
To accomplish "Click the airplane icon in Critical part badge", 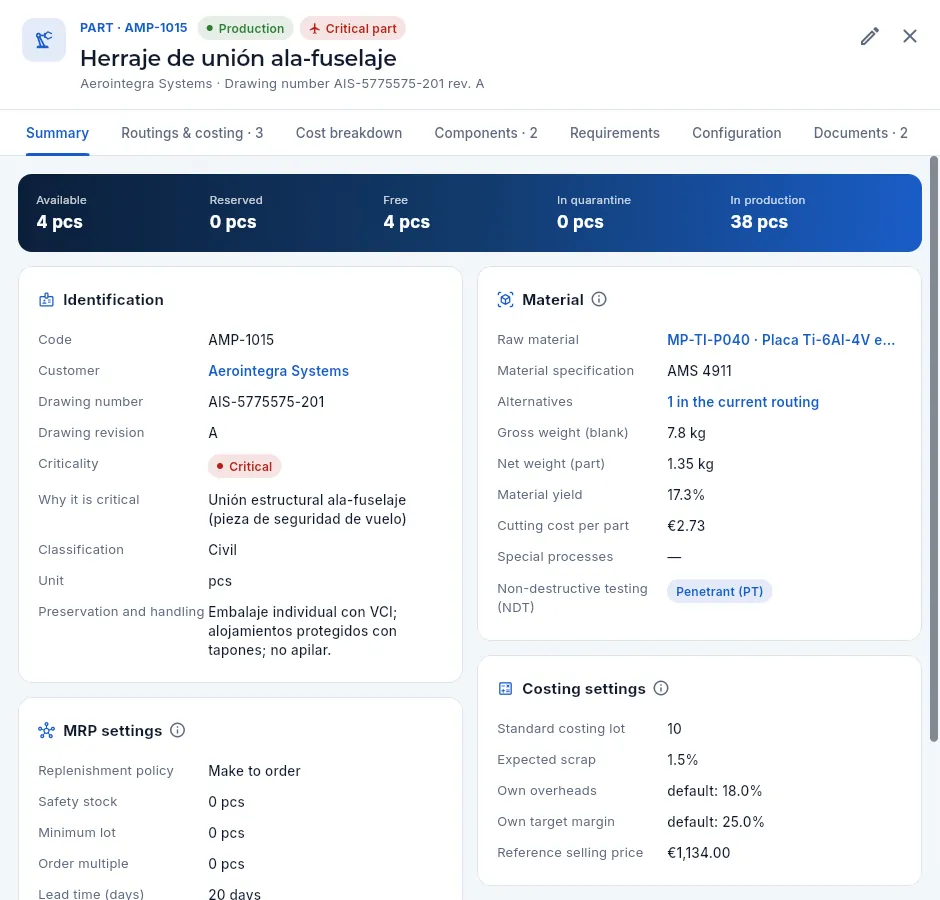I will point(314,29).
